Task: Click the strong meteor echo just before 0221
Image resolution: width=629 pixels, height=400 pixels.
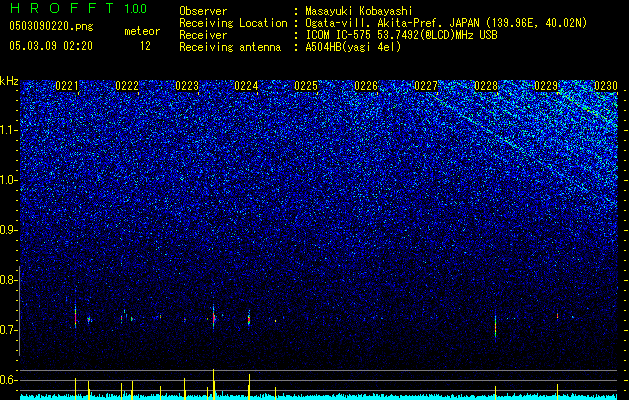Action: pyautogui.click(x=75, y=315)
